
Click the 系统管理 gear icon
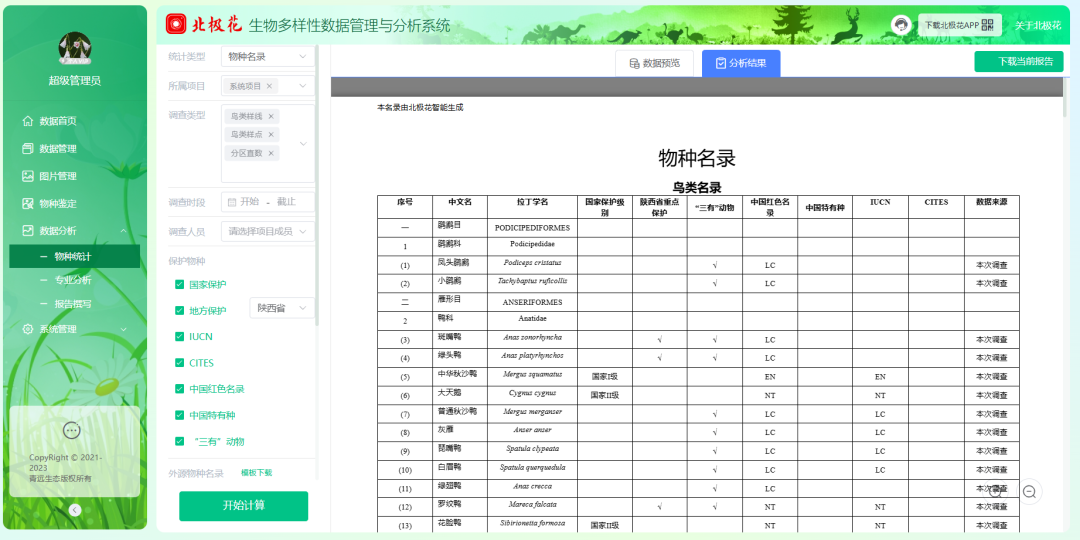click(28, 329)
